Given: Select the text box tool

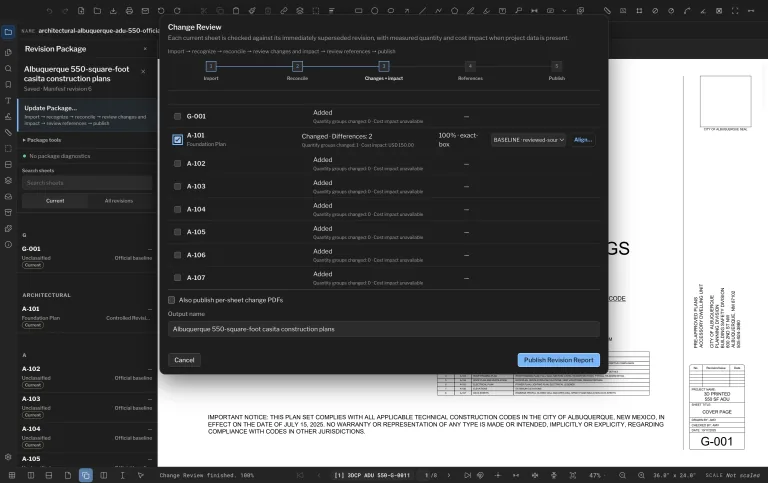Looking at the screenshot, I should pyautogui.click(x=503, y=11).
